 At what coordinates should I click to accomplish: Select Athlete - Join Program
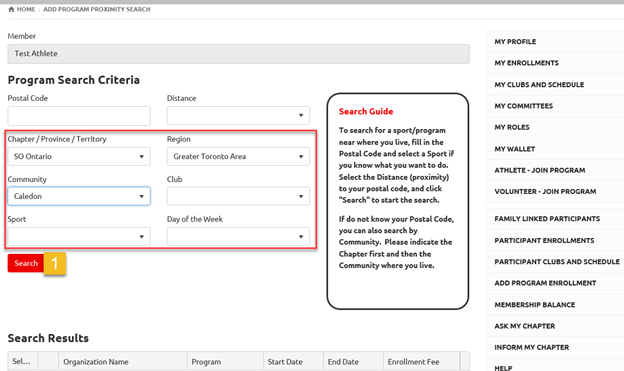pyautogui.click(x=540, y=170)
